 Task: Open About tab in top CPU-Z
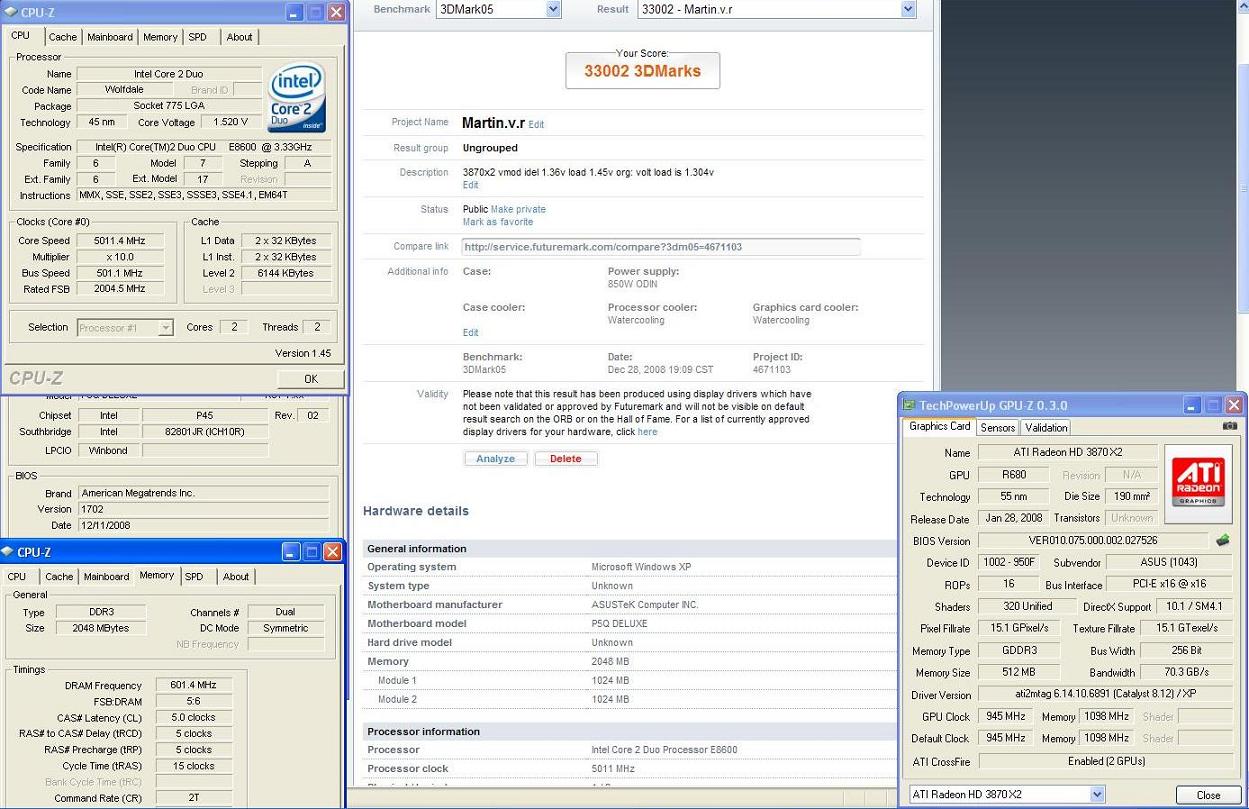click(x=239, y=37)
